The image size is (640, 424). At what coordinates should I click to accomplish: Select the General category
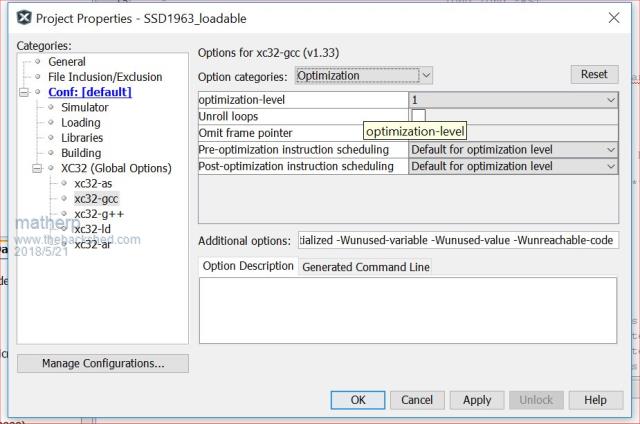[x=67, y=62]
